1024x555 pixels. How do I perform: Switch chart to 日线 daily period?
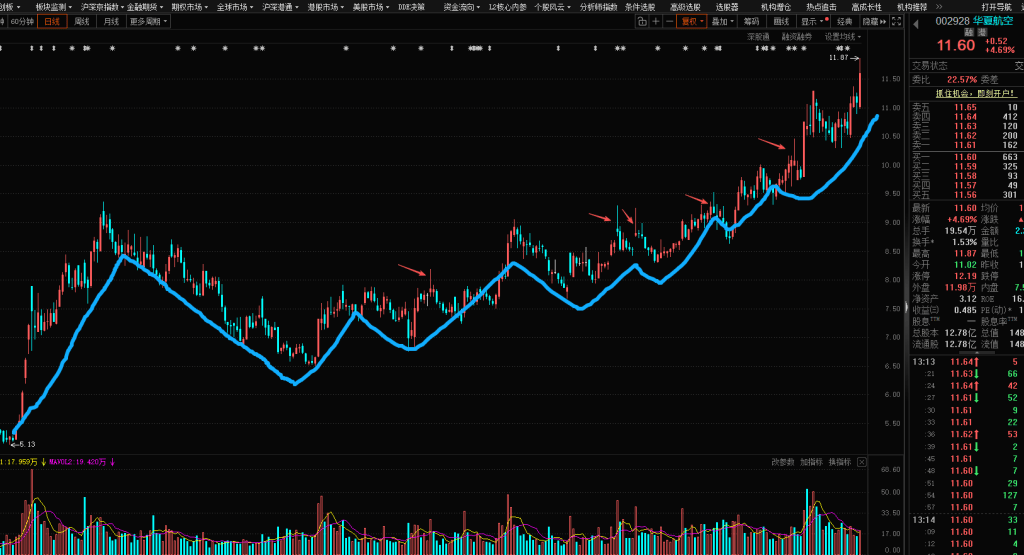point(49,21)
